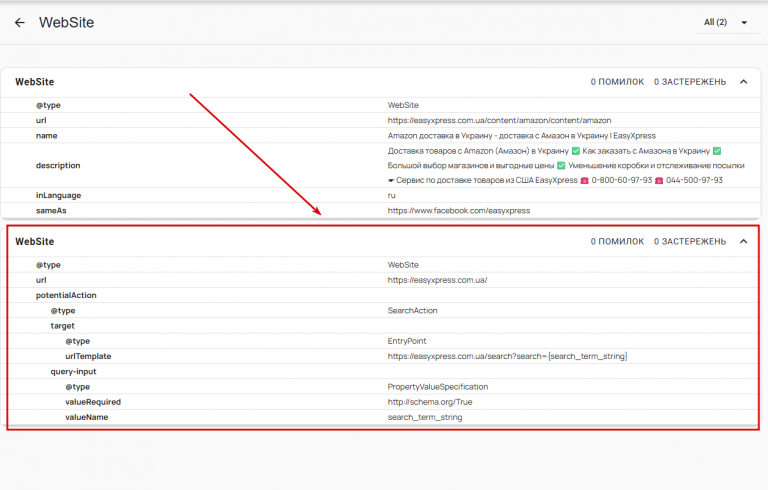This screenshot has width=768, height=490.
Task: Click the amazon content URL value
Action: tap(499, 121)
